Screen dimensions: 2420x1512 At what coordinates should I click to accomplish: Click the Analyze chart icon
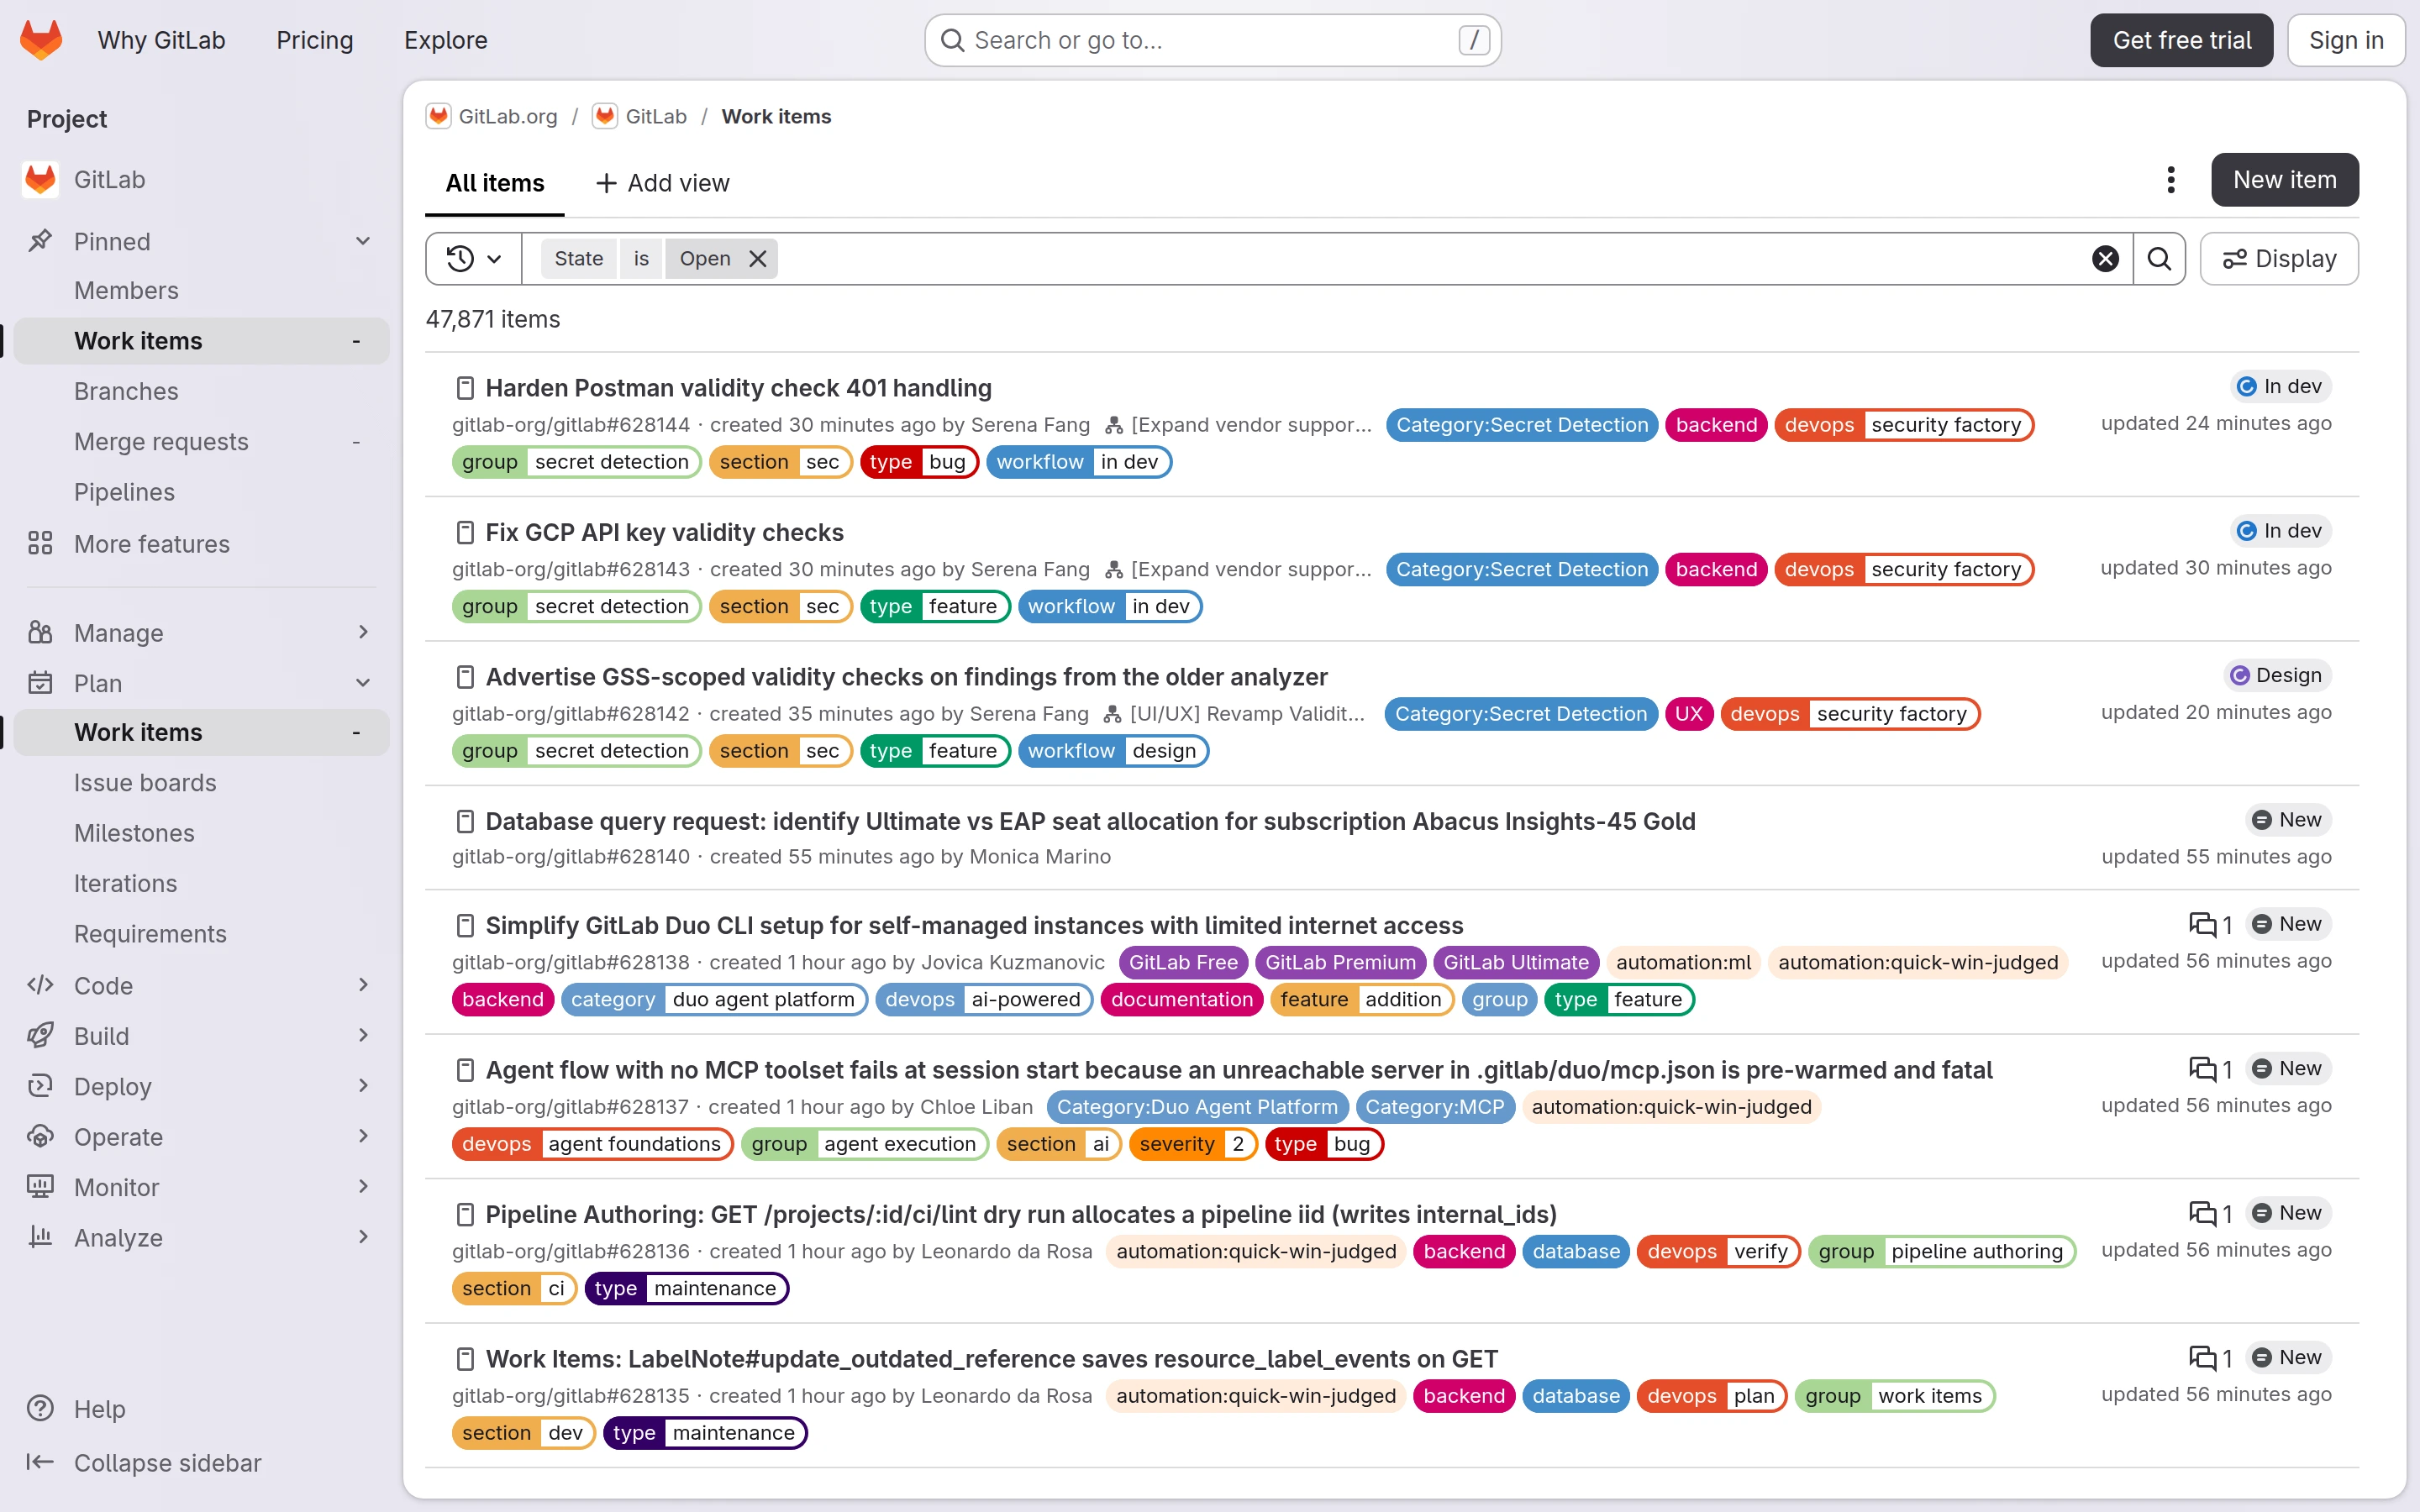pyautogui.click(x=40, y=1237)
